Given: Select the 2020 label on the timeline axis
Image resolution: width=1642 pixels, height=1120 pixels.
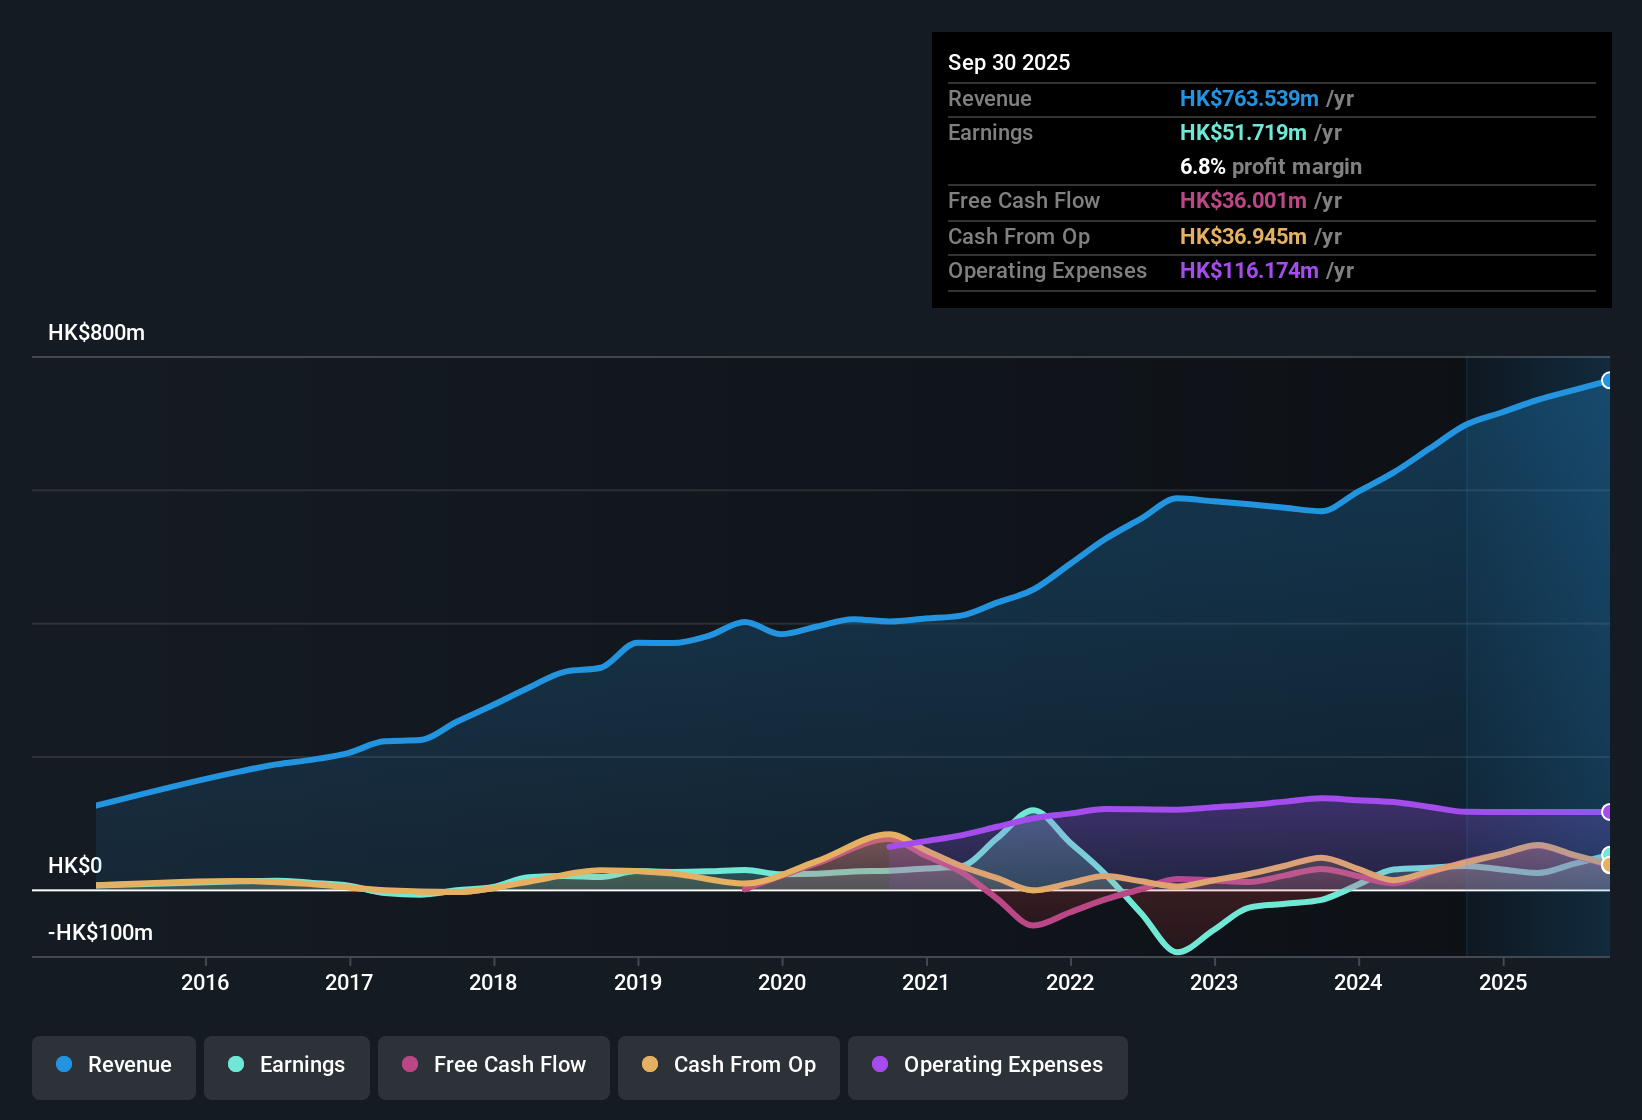Looking at the screenshot, I should point(784,983).
